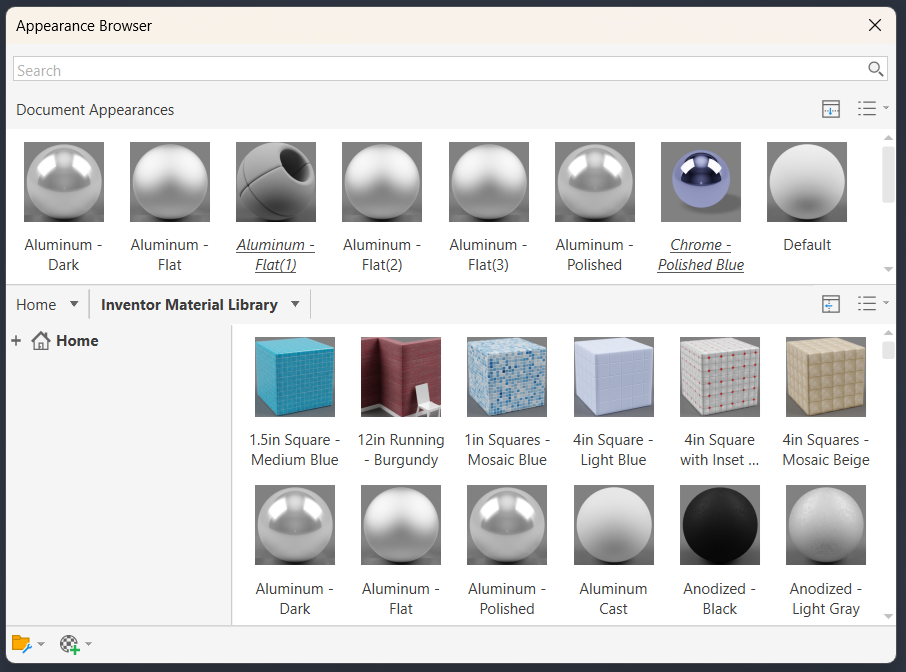Click the create new appearance icon

[x=69, y=644]
